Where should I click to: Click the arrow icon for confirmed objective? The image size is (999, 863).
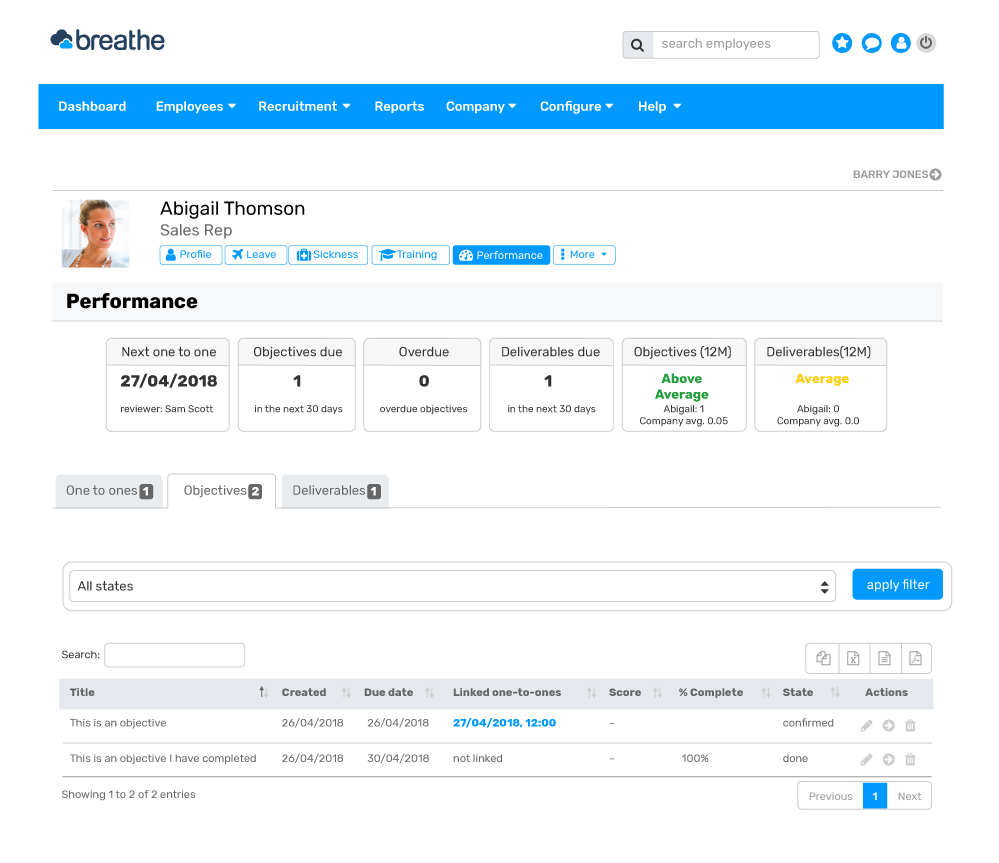pos(888,724)
